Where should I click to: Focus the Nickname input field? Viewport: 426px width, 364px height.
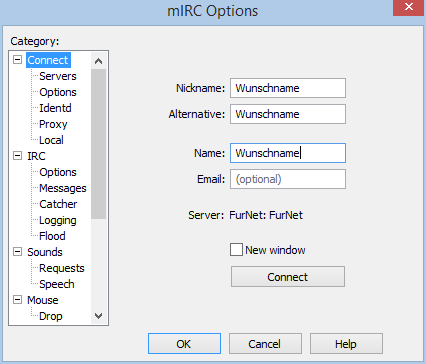coord(288,88)
